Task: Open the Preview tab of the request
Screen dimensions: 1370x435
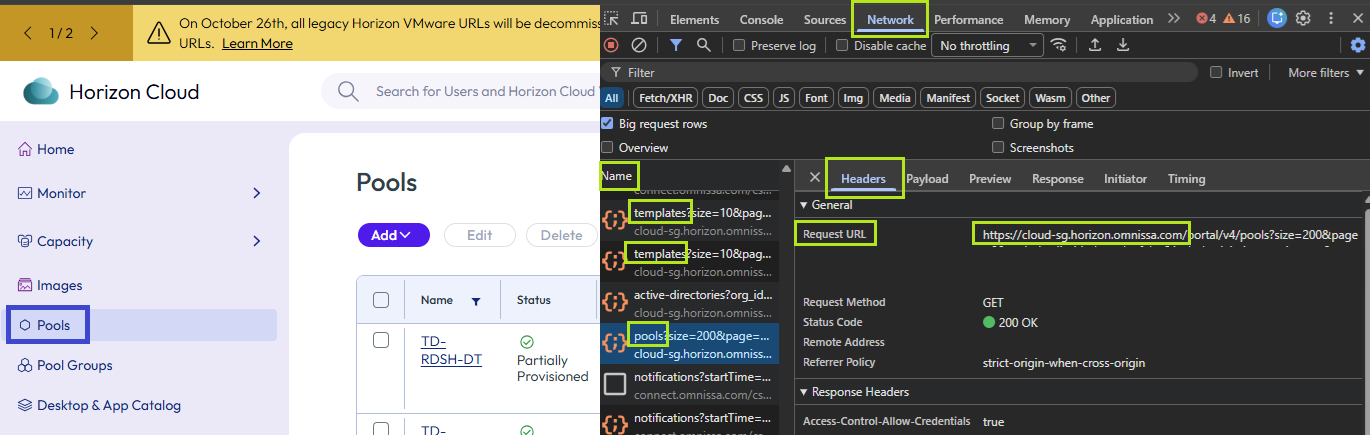Action: coord(990,178)
